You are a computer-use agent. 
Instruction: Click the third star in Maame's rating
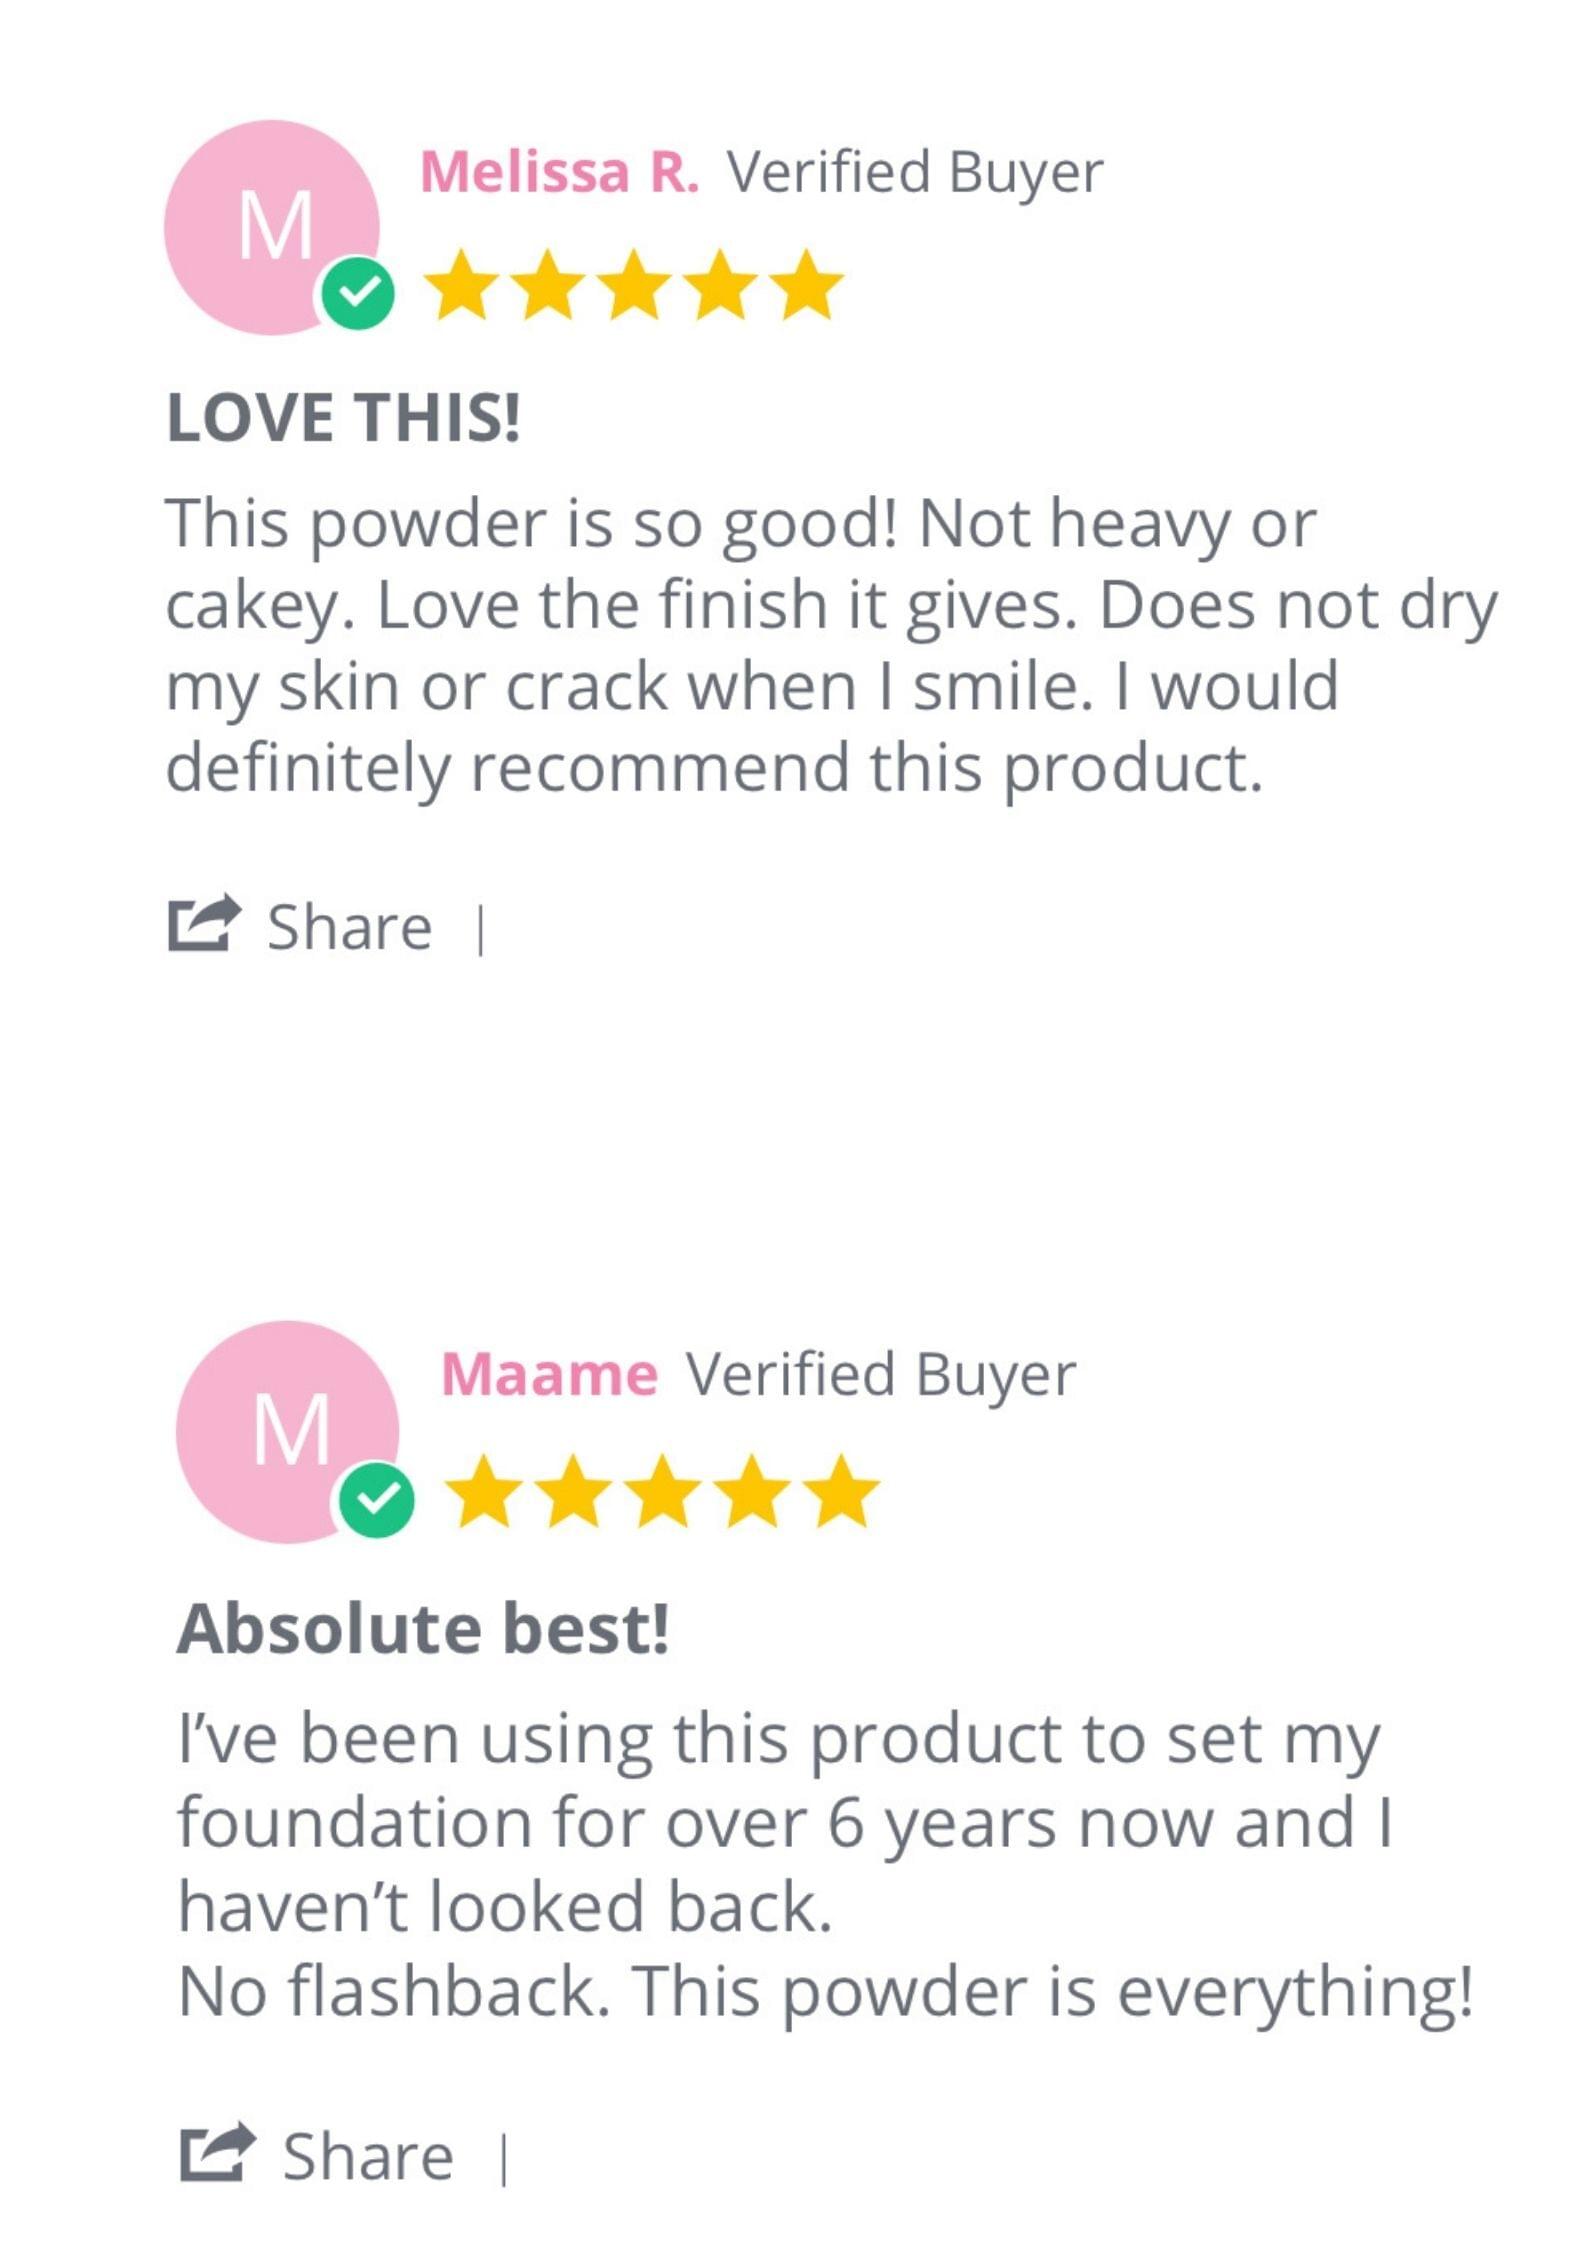pos(662,1491)
